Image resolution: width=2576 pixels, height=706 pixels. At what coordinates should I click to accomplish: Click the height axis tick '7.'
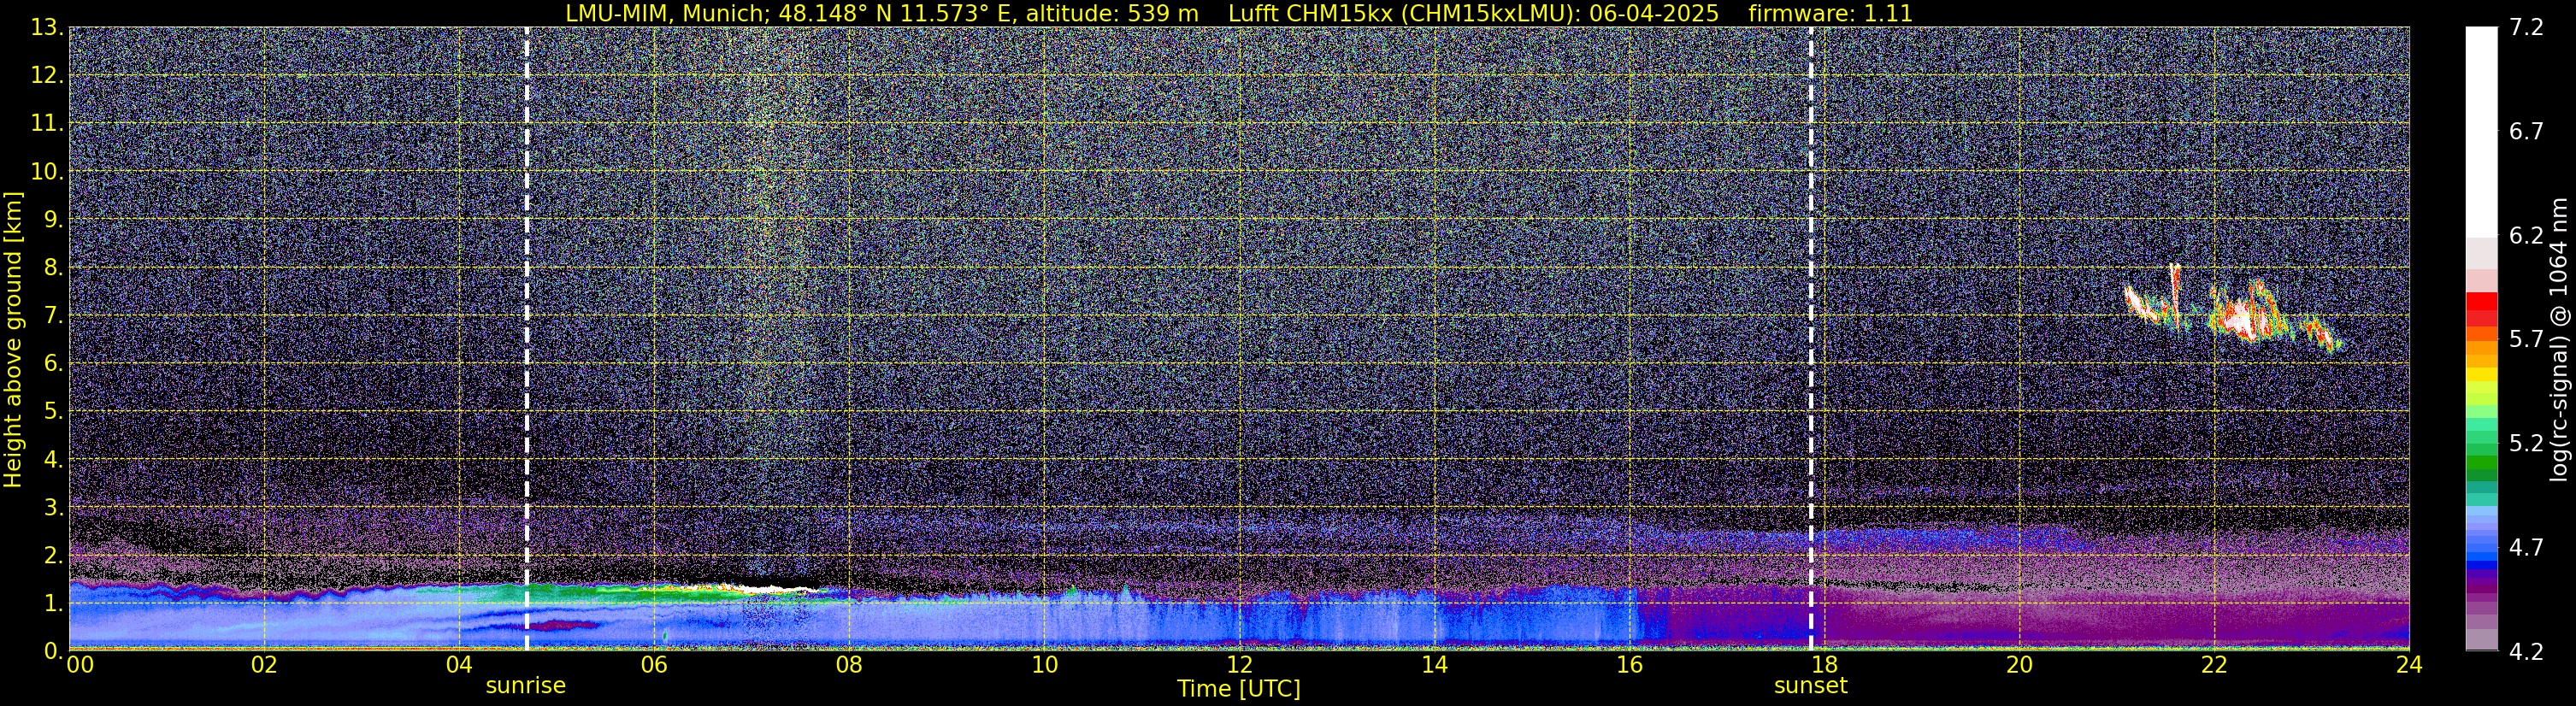(54, 315)
